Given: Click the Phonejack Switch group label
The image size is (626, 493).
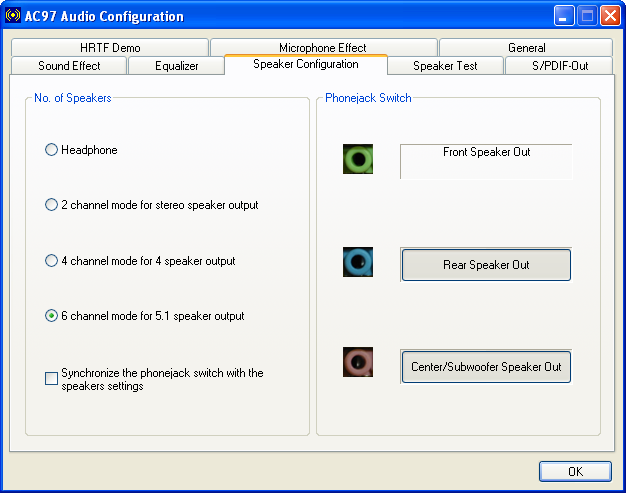Looking at the screenshot, I should click(x=368, y=98).
